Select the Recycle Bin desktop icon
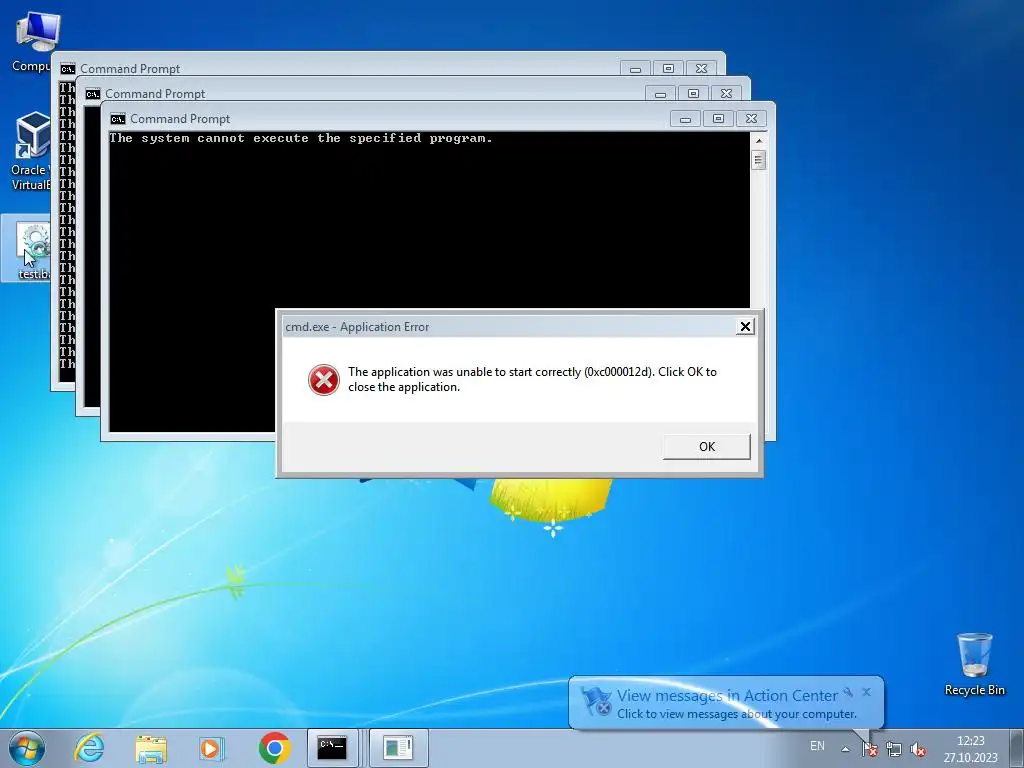The width and height of the screenshot is (1024, 768). (974, 665)
